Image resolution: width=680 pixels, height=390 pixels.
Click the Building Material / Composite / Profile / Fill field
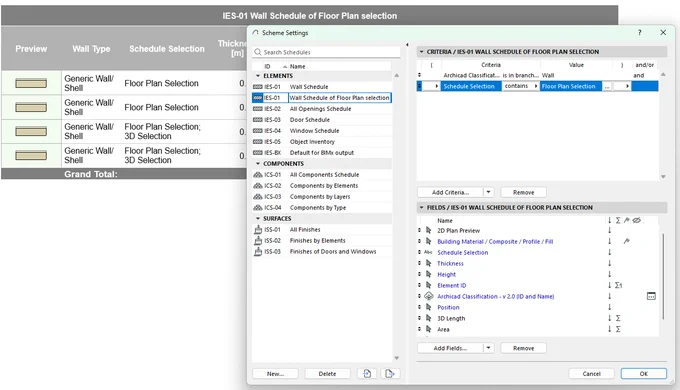tap(495, 242)
